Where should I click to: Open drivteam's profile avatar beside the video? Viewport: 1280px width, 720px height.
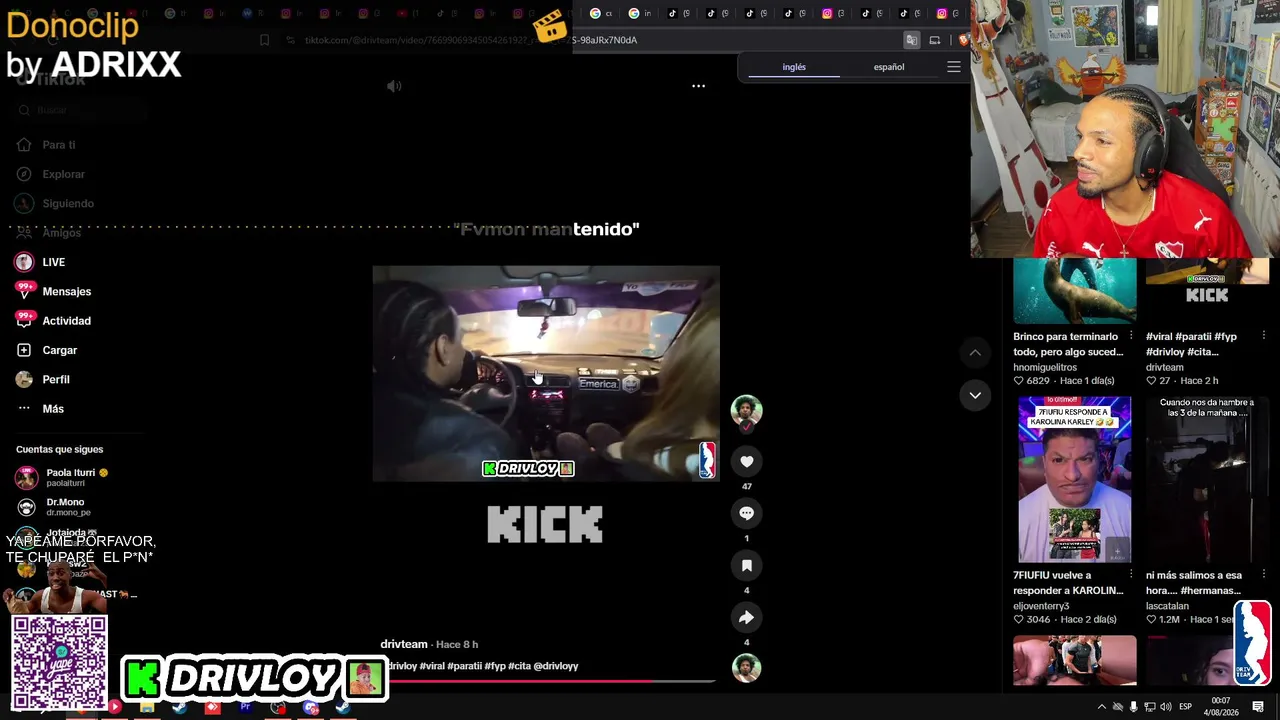tap(746, 410)
